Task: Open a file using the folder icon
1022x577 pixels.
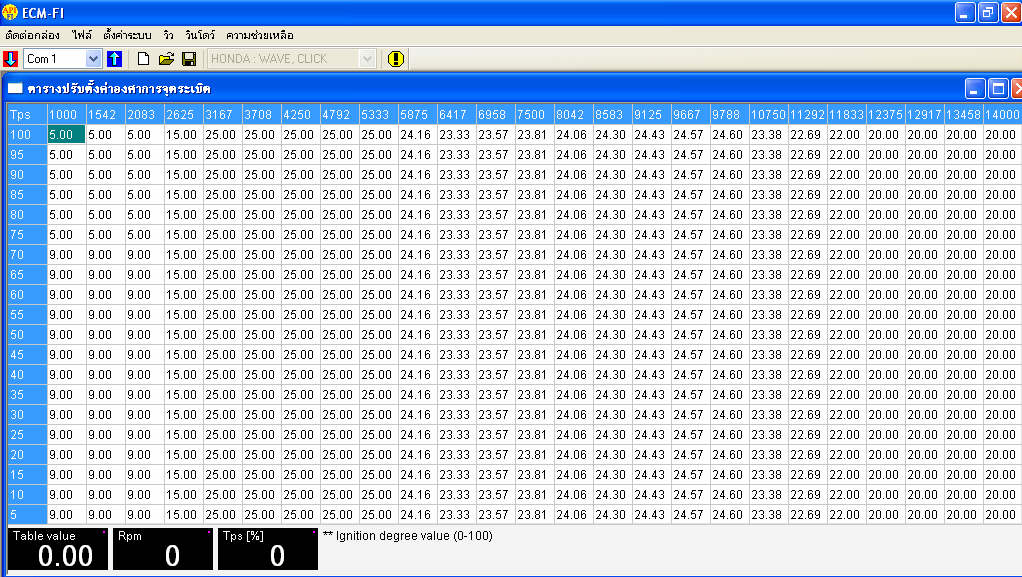Action: pos(166,59)
